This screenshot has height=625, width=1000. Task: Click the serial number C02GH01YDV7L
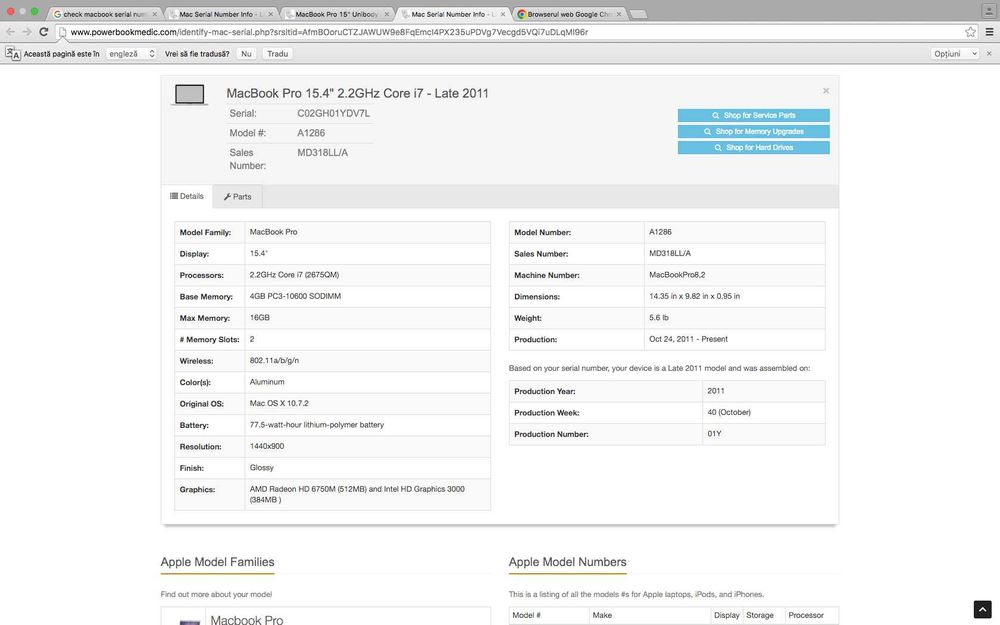pyautogui.click(x=334, y=114)
